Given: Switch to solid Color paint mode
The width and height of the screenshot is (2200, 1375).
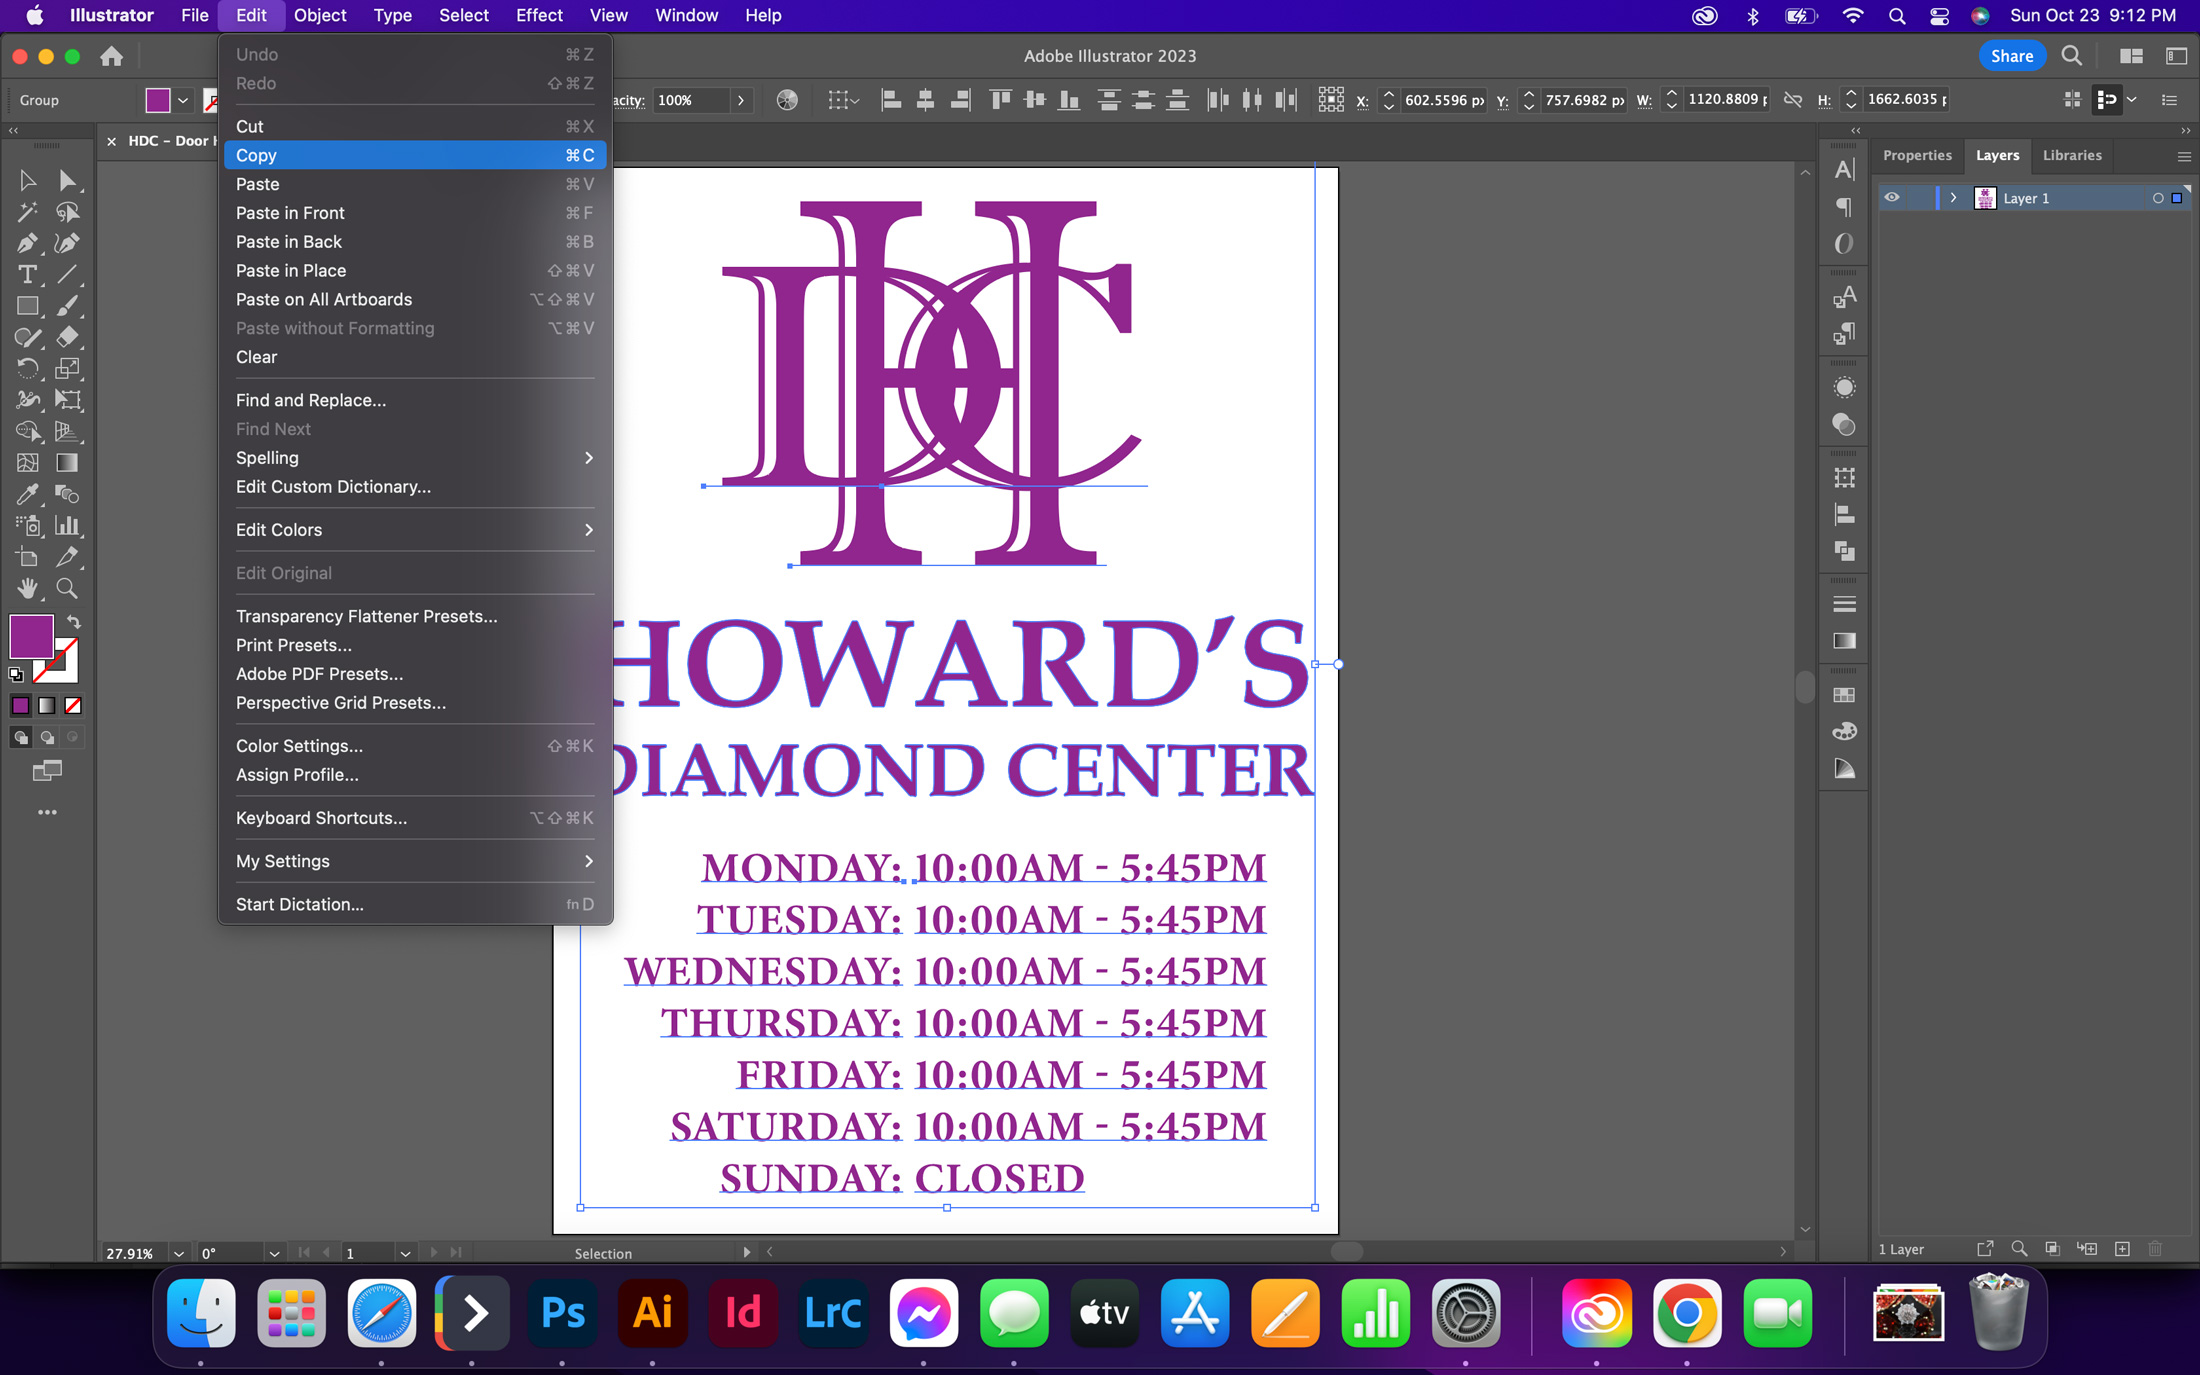Looking at the screenshot, I should click(x=21, y=706).
